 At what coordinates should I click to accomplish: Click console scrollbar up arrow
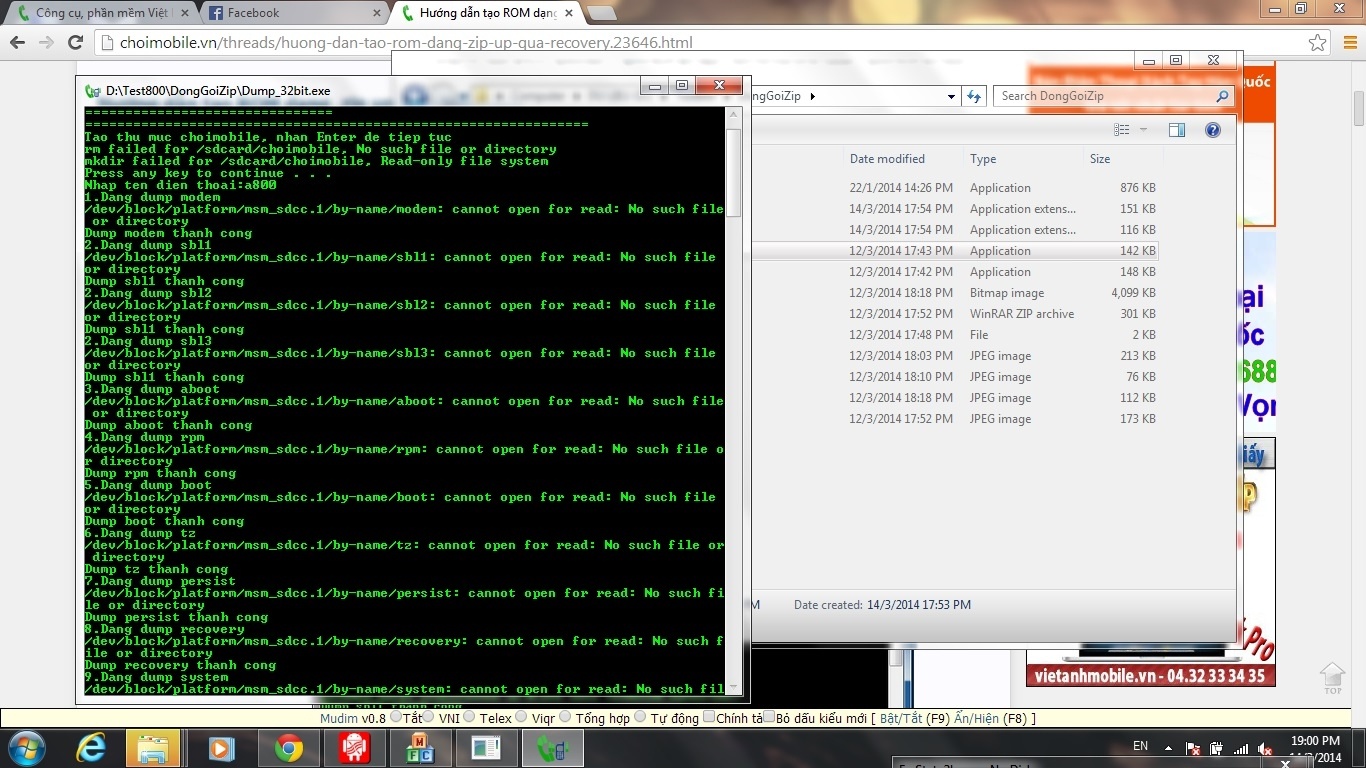click(x=734, y=115)
